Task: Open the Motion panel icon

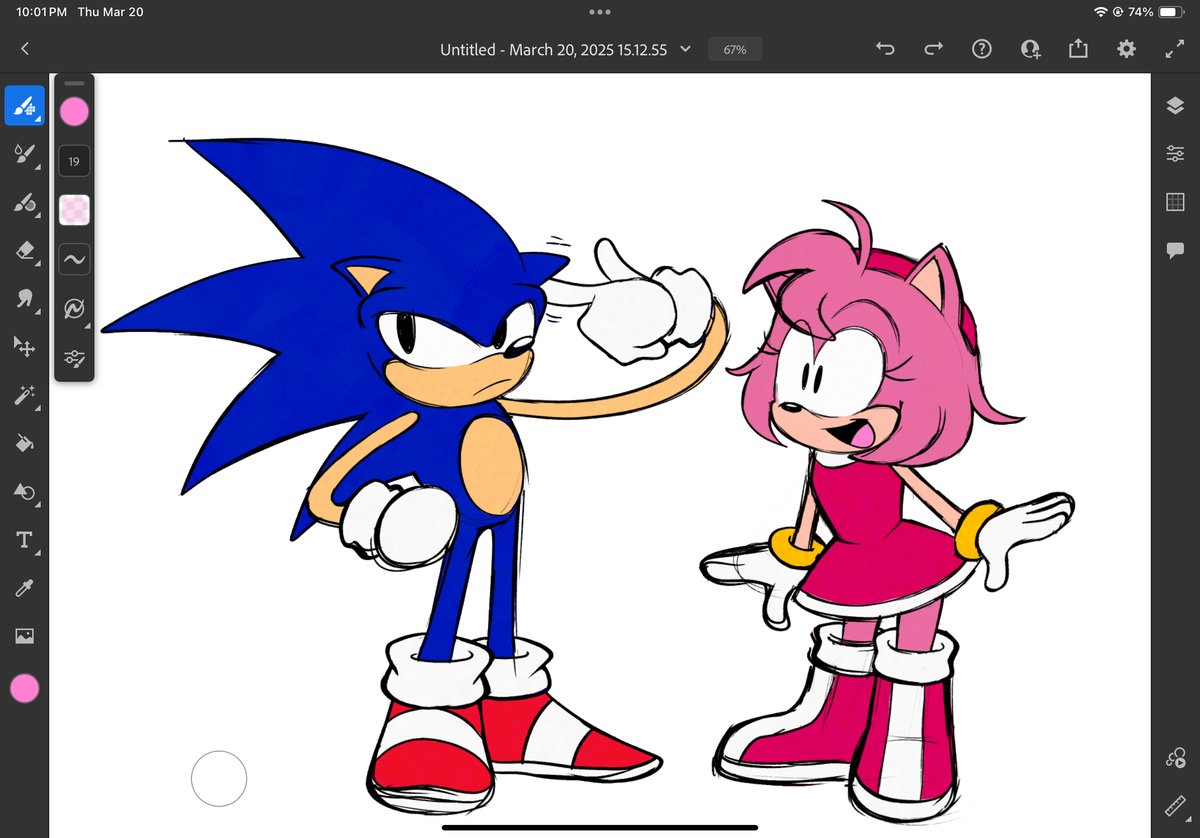Action: click(x=1175, y=758)
